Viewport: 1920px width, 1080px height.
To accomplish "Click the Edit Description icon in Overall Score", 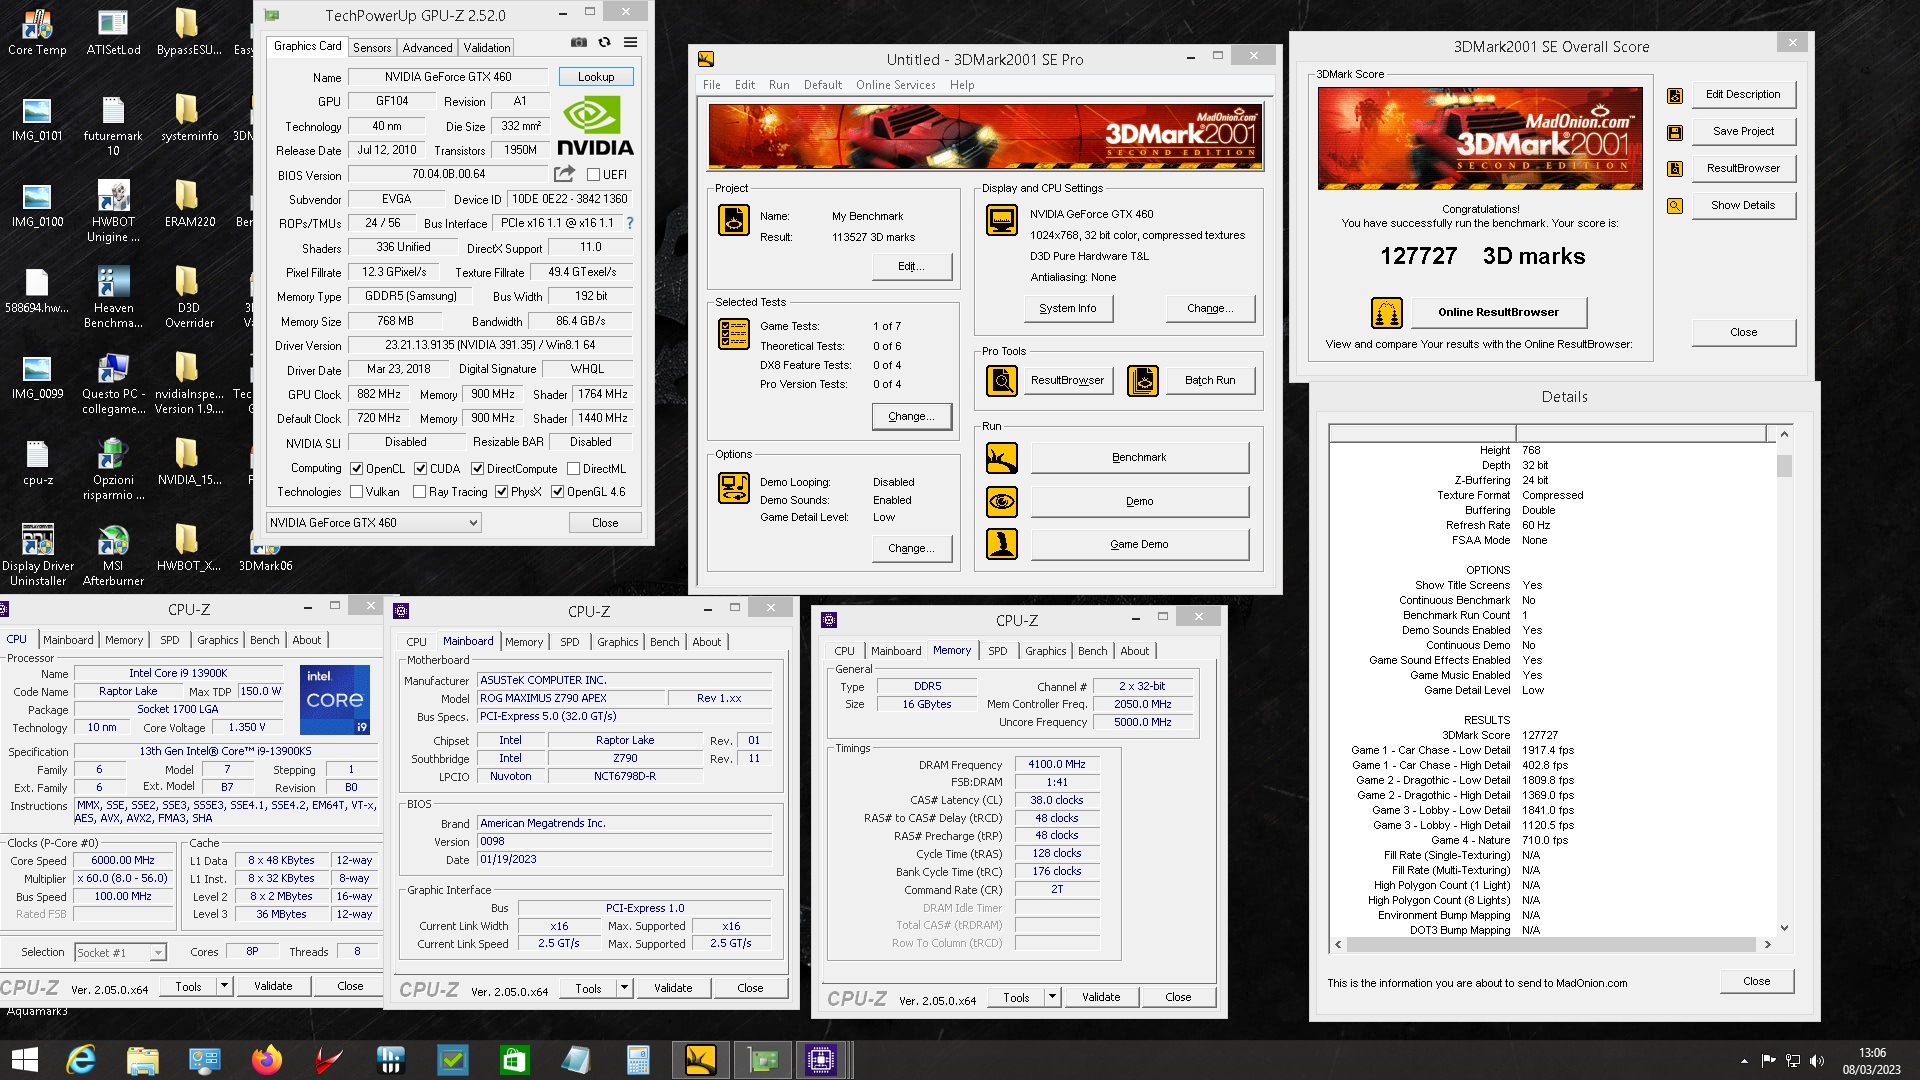I will [x=1675, y=96].
